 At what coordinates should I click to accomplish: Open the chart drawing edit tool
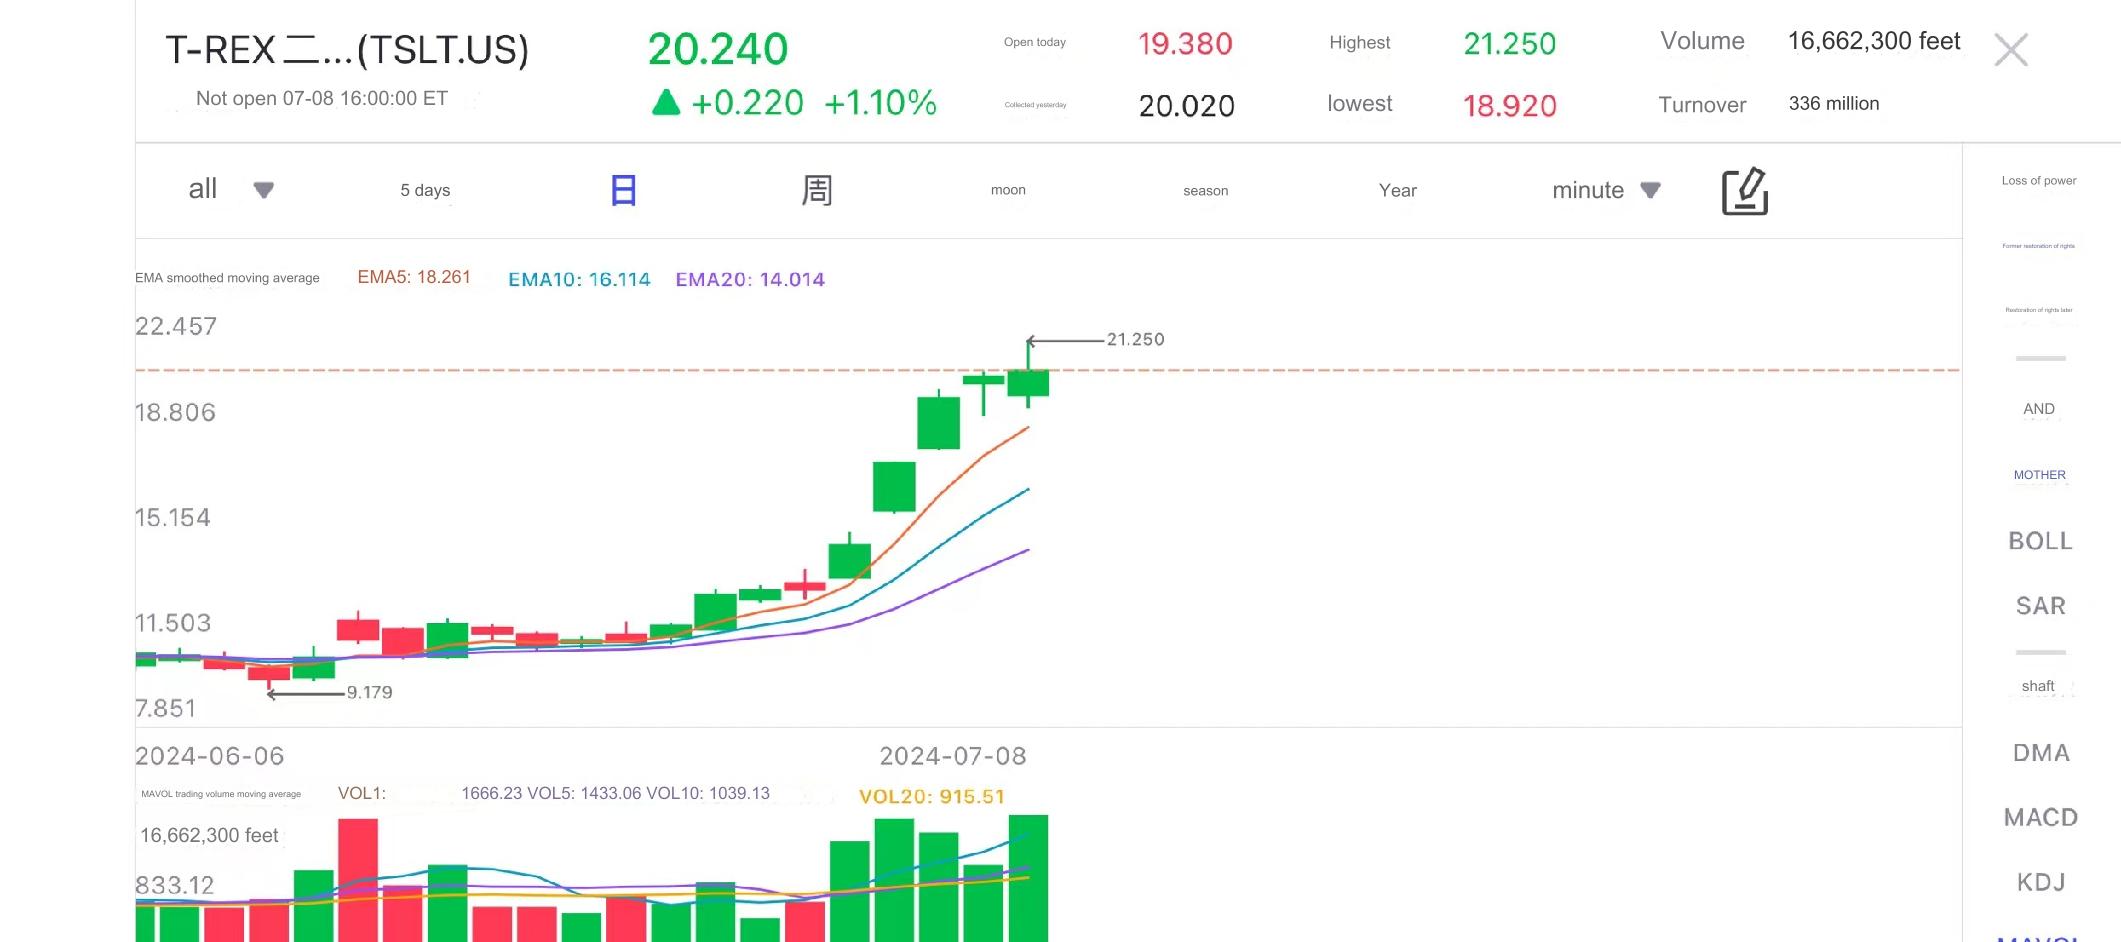1744,191
